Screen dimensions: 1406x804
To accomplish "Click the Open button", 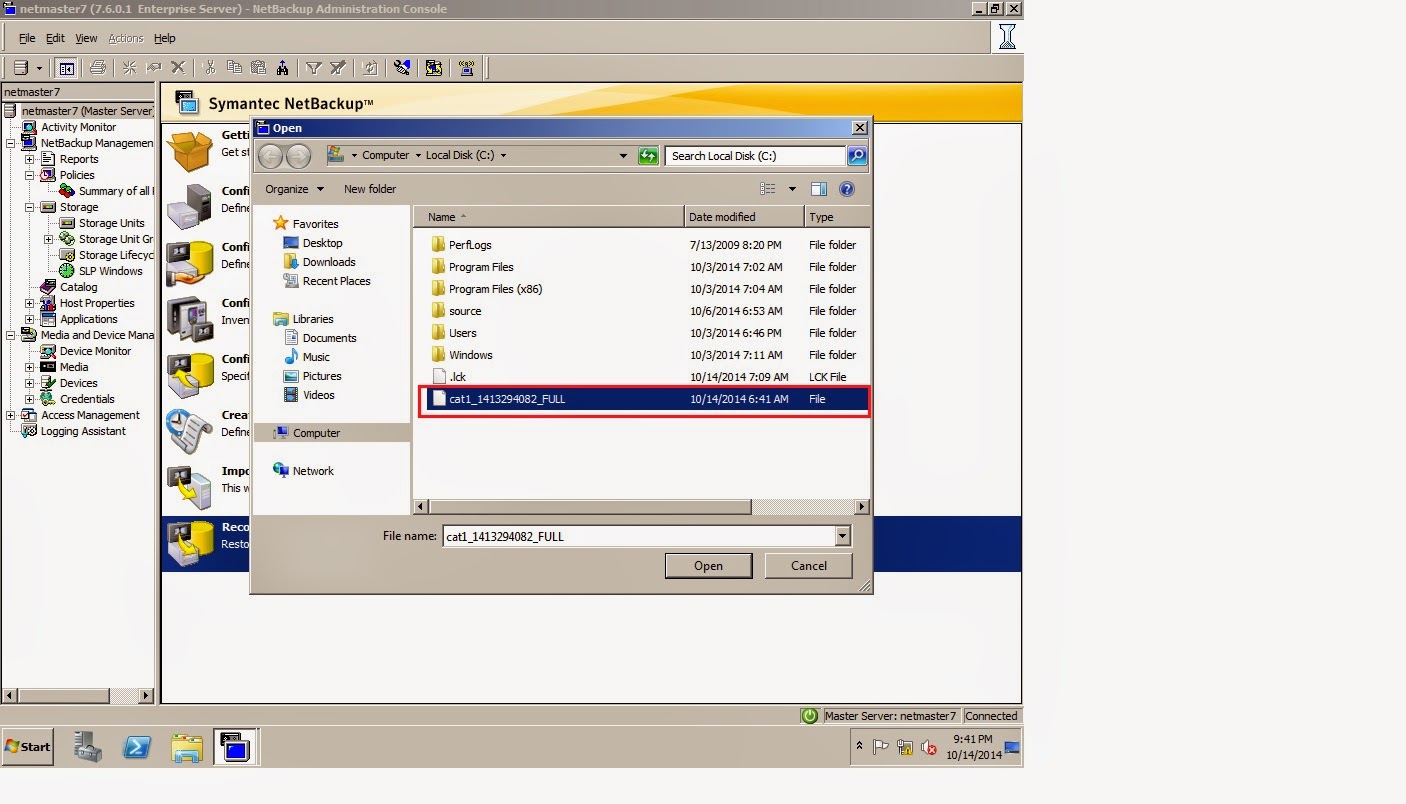I will click(x=708, y=565).
